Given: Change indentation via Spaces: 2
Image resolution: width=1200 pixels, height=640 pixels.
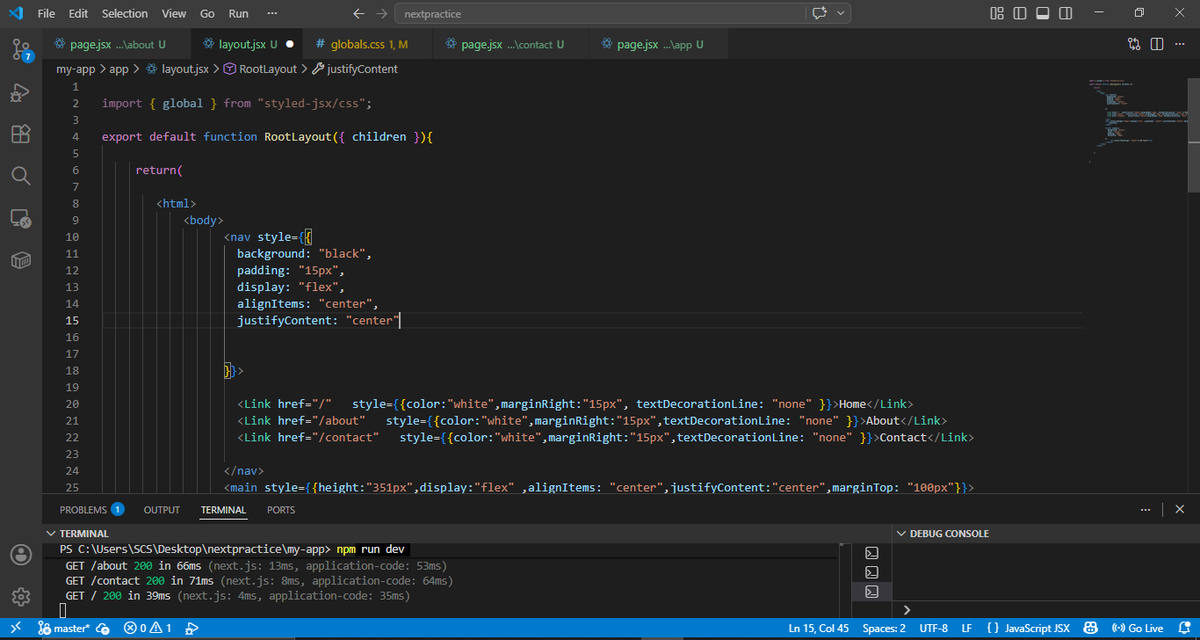Looking at the screenshot, I should coord(884,629).
